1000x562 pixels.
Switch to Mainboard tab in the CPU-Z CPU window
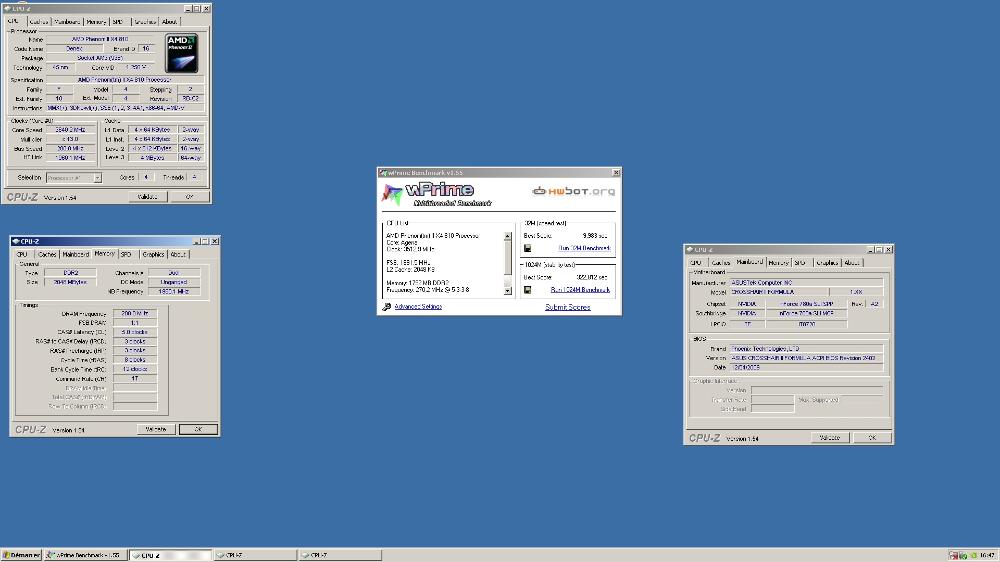pyautogui.click(x=68, y=22)
